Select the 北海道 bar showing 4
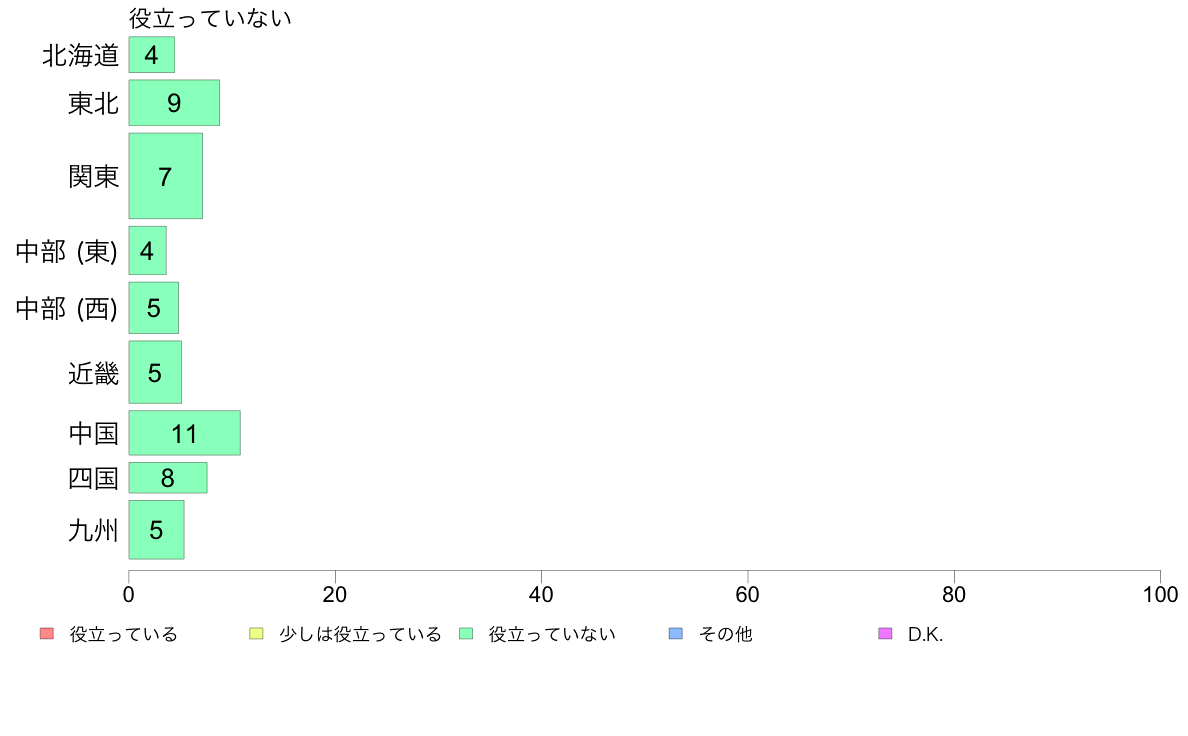This screenshot has width=1188, height=736. click(x=152, y=55)
